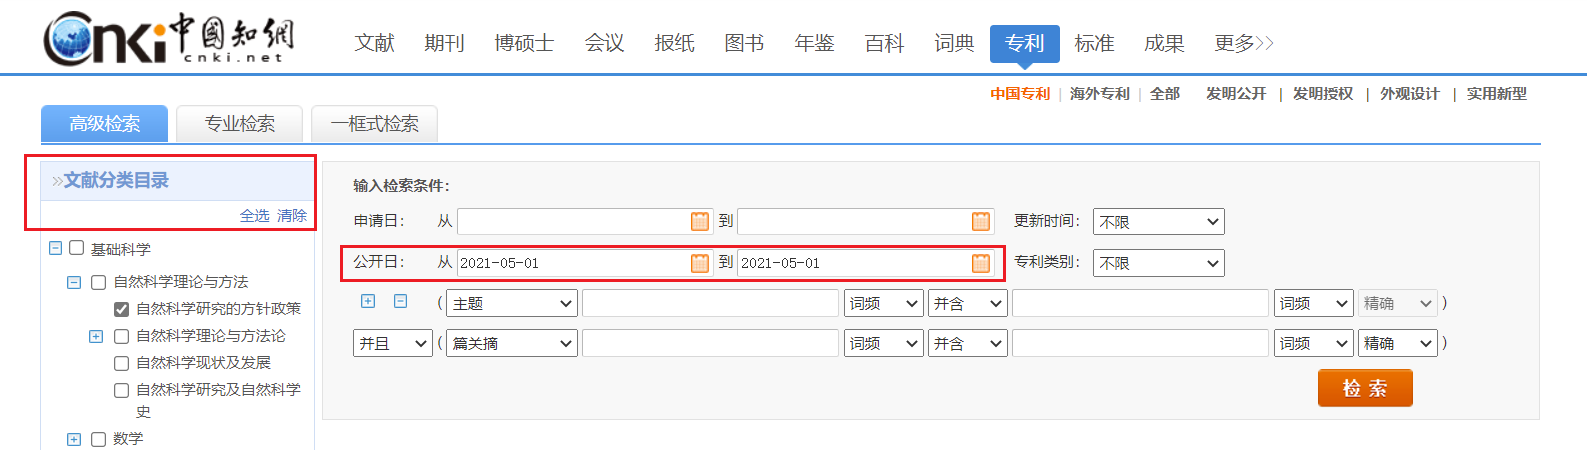Click the 文献分类目录 header

click(x=116, y=181)
